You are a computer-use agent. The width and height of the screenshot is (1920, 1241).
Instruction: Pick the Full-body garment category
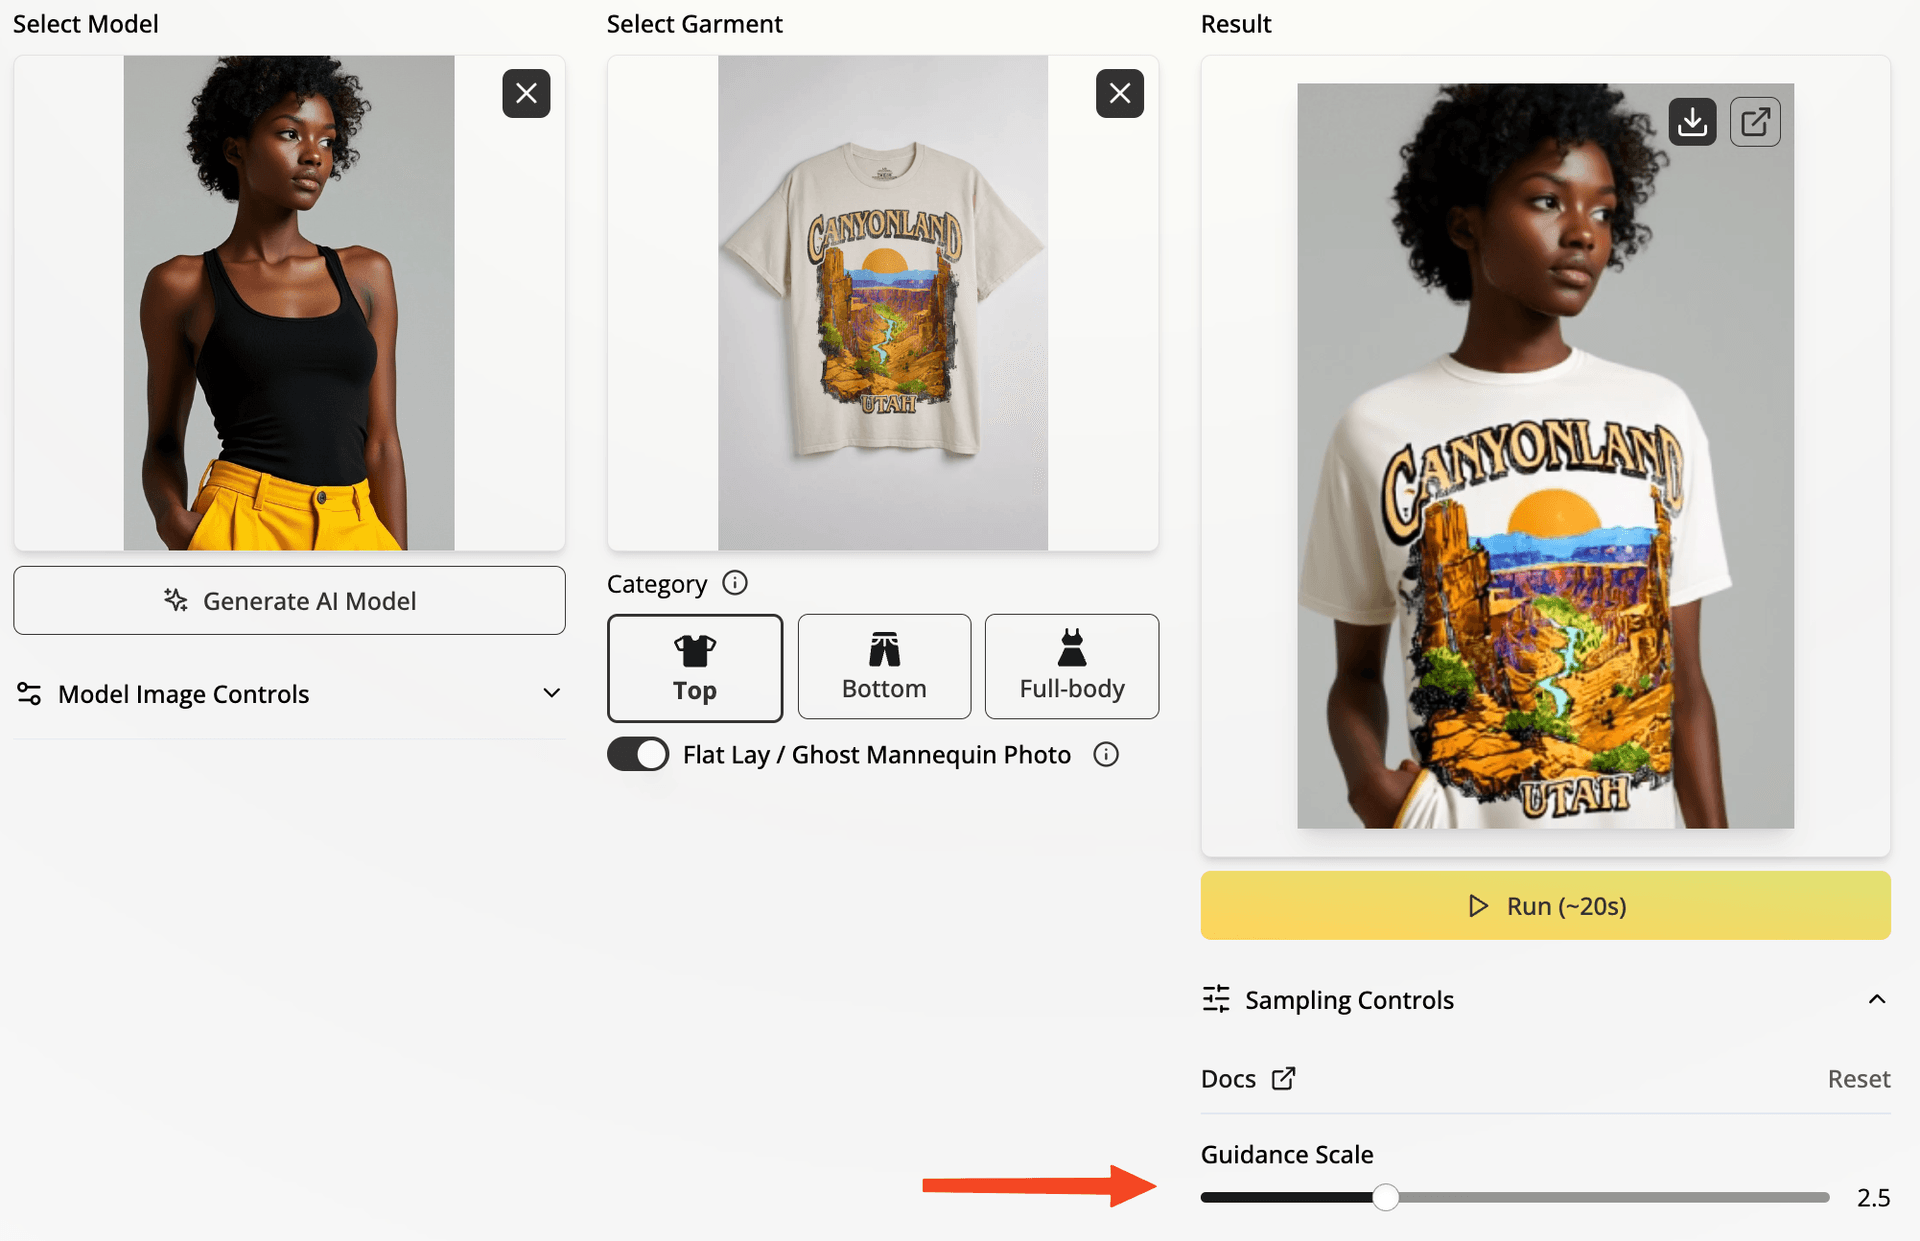pyautogui.click(x=1072, y=668)
